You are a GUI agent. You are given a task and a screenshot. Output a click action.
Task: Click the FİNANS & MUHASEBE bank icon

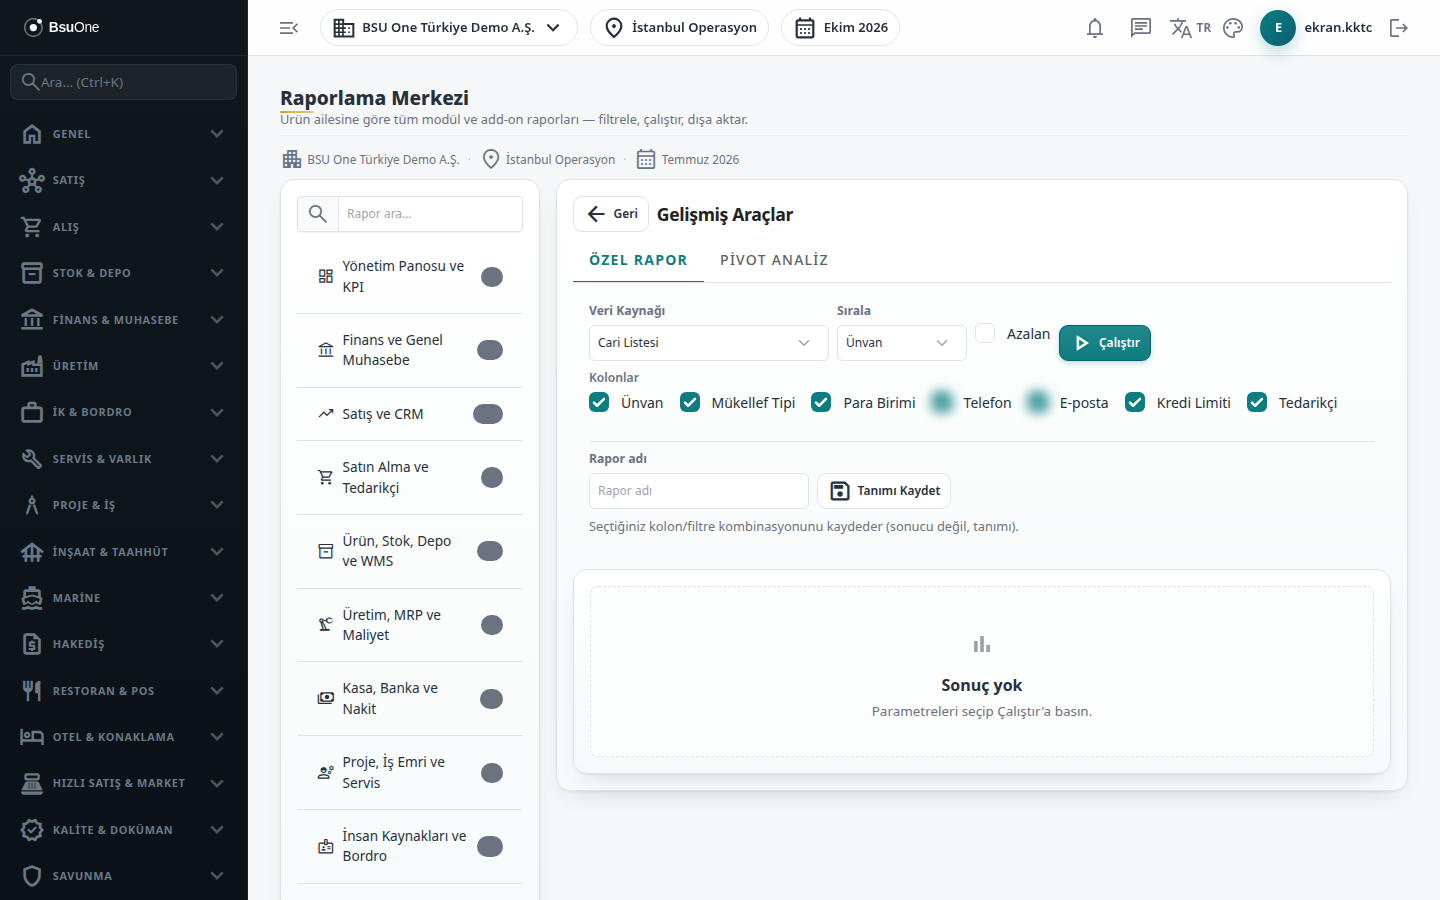point(32,320)
